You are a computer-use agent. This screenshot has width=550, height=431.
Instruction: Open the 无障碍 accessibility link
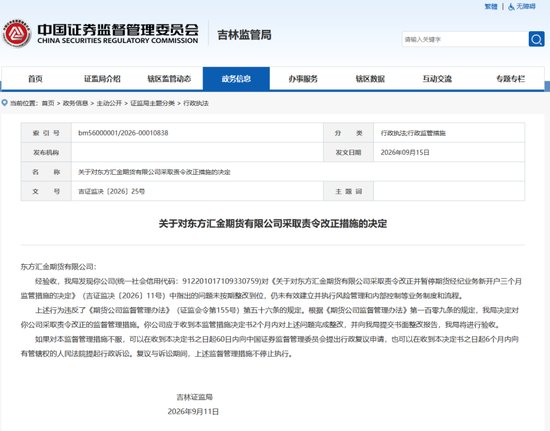[x=525, y=6]
